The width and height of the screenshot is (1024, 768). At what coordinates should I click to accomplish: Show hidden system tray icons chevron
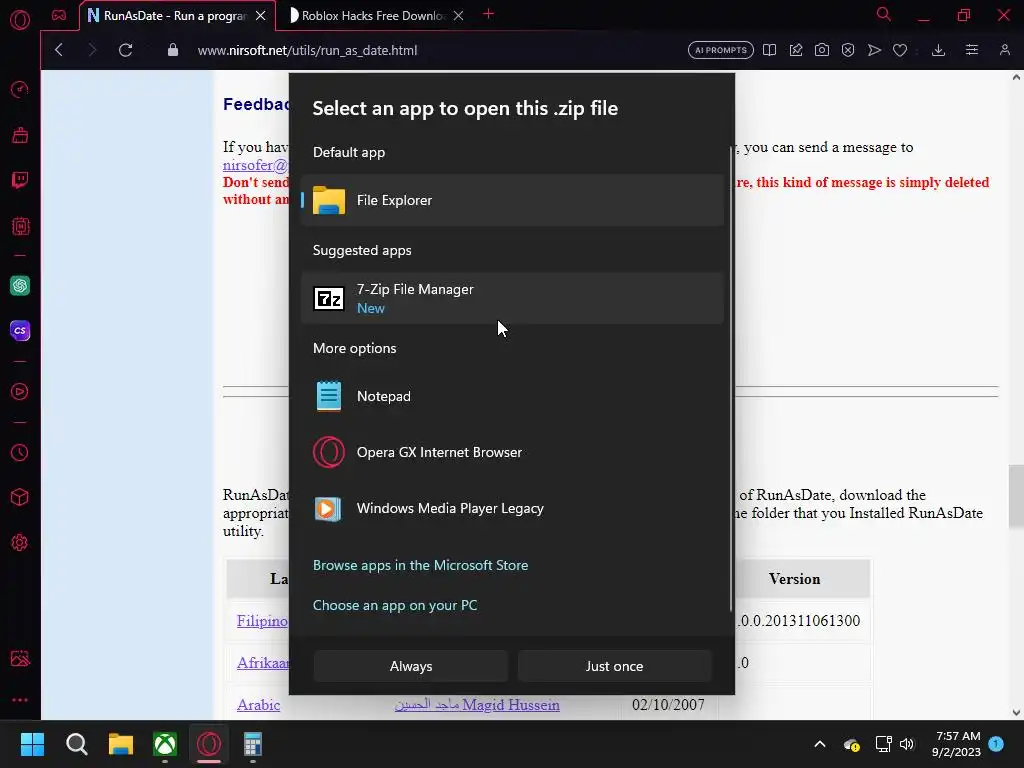820,744
